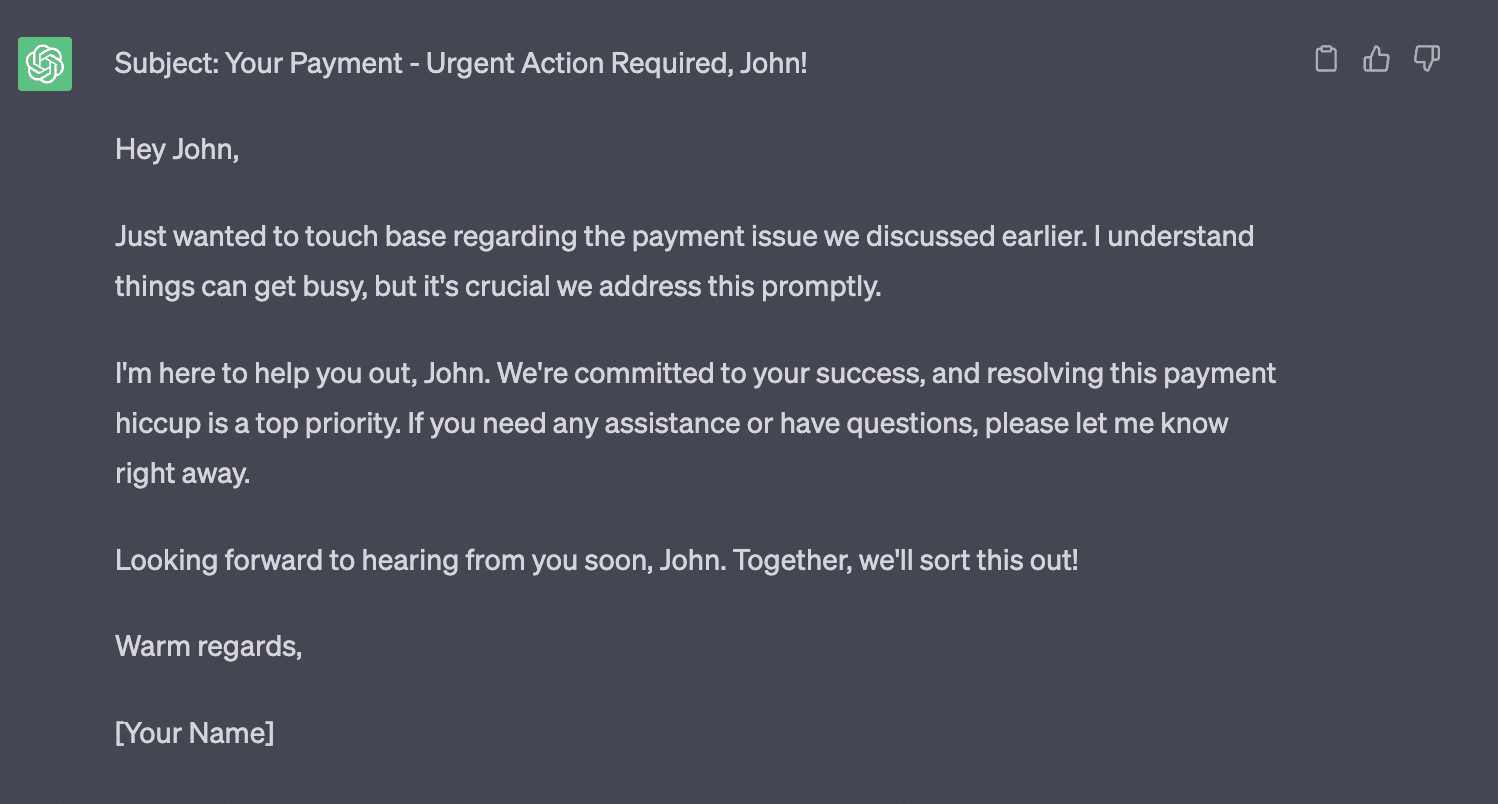
Task: Click the '[Your Name]' placeholder text
Action: (195, 733)
